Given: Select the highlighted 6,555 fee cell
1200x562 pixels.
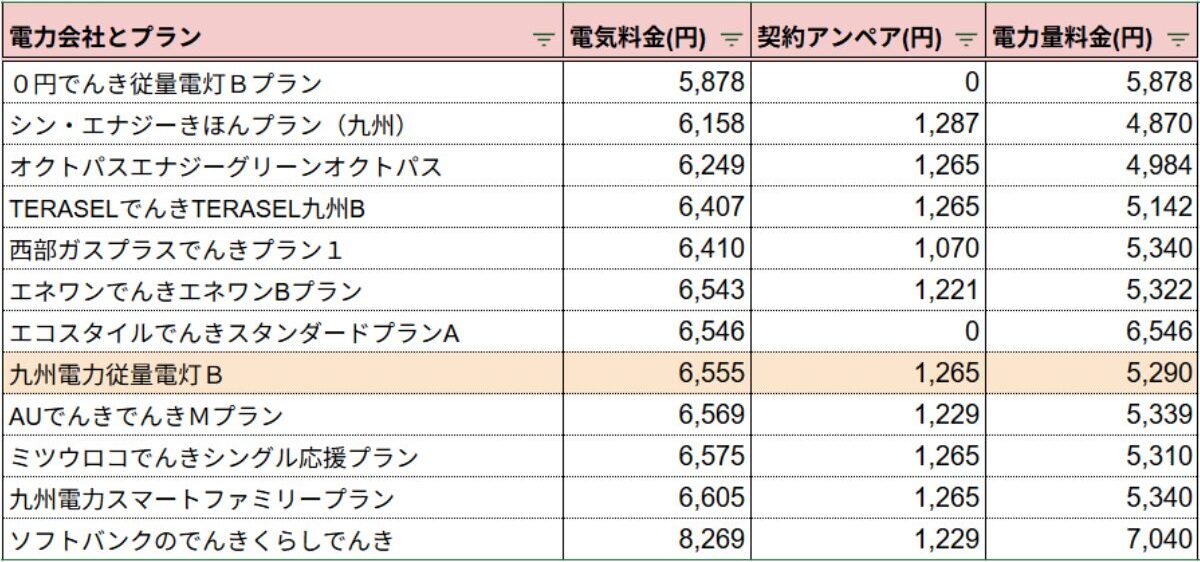Looking at the screenshot, I should click(x=656, y=373).
